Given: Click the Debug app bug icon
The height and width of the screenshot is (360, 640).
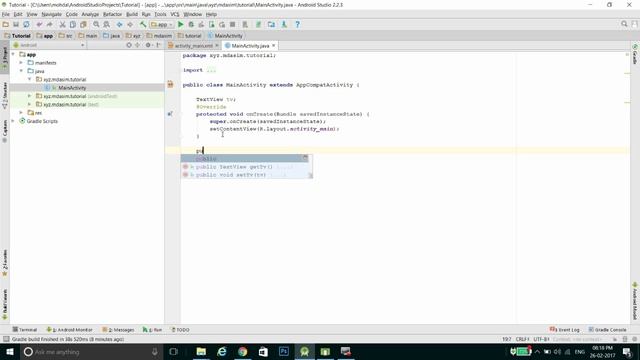Looking at the screenshot, I should click(191, 24).
